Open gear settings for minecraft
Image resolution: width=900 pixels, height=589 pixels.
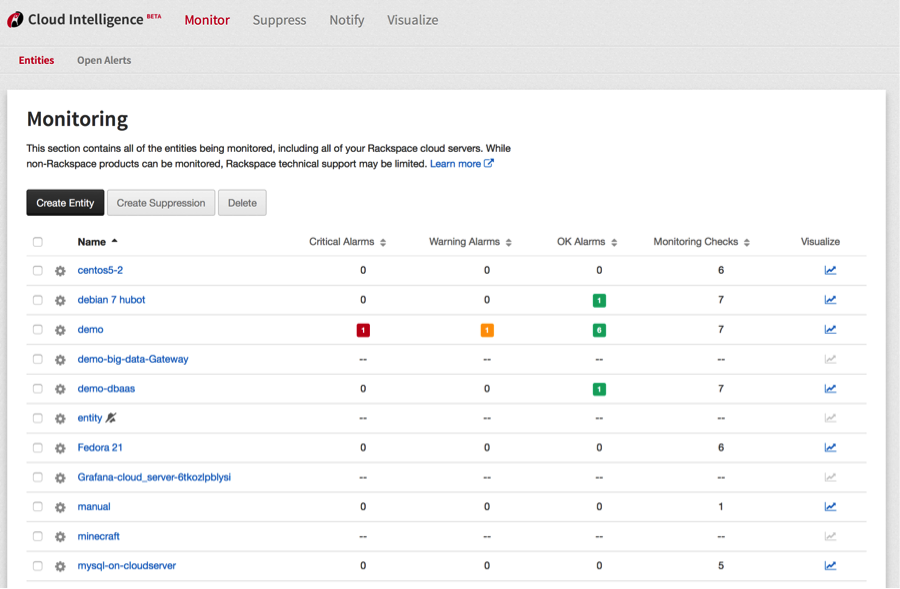[60, 537]
